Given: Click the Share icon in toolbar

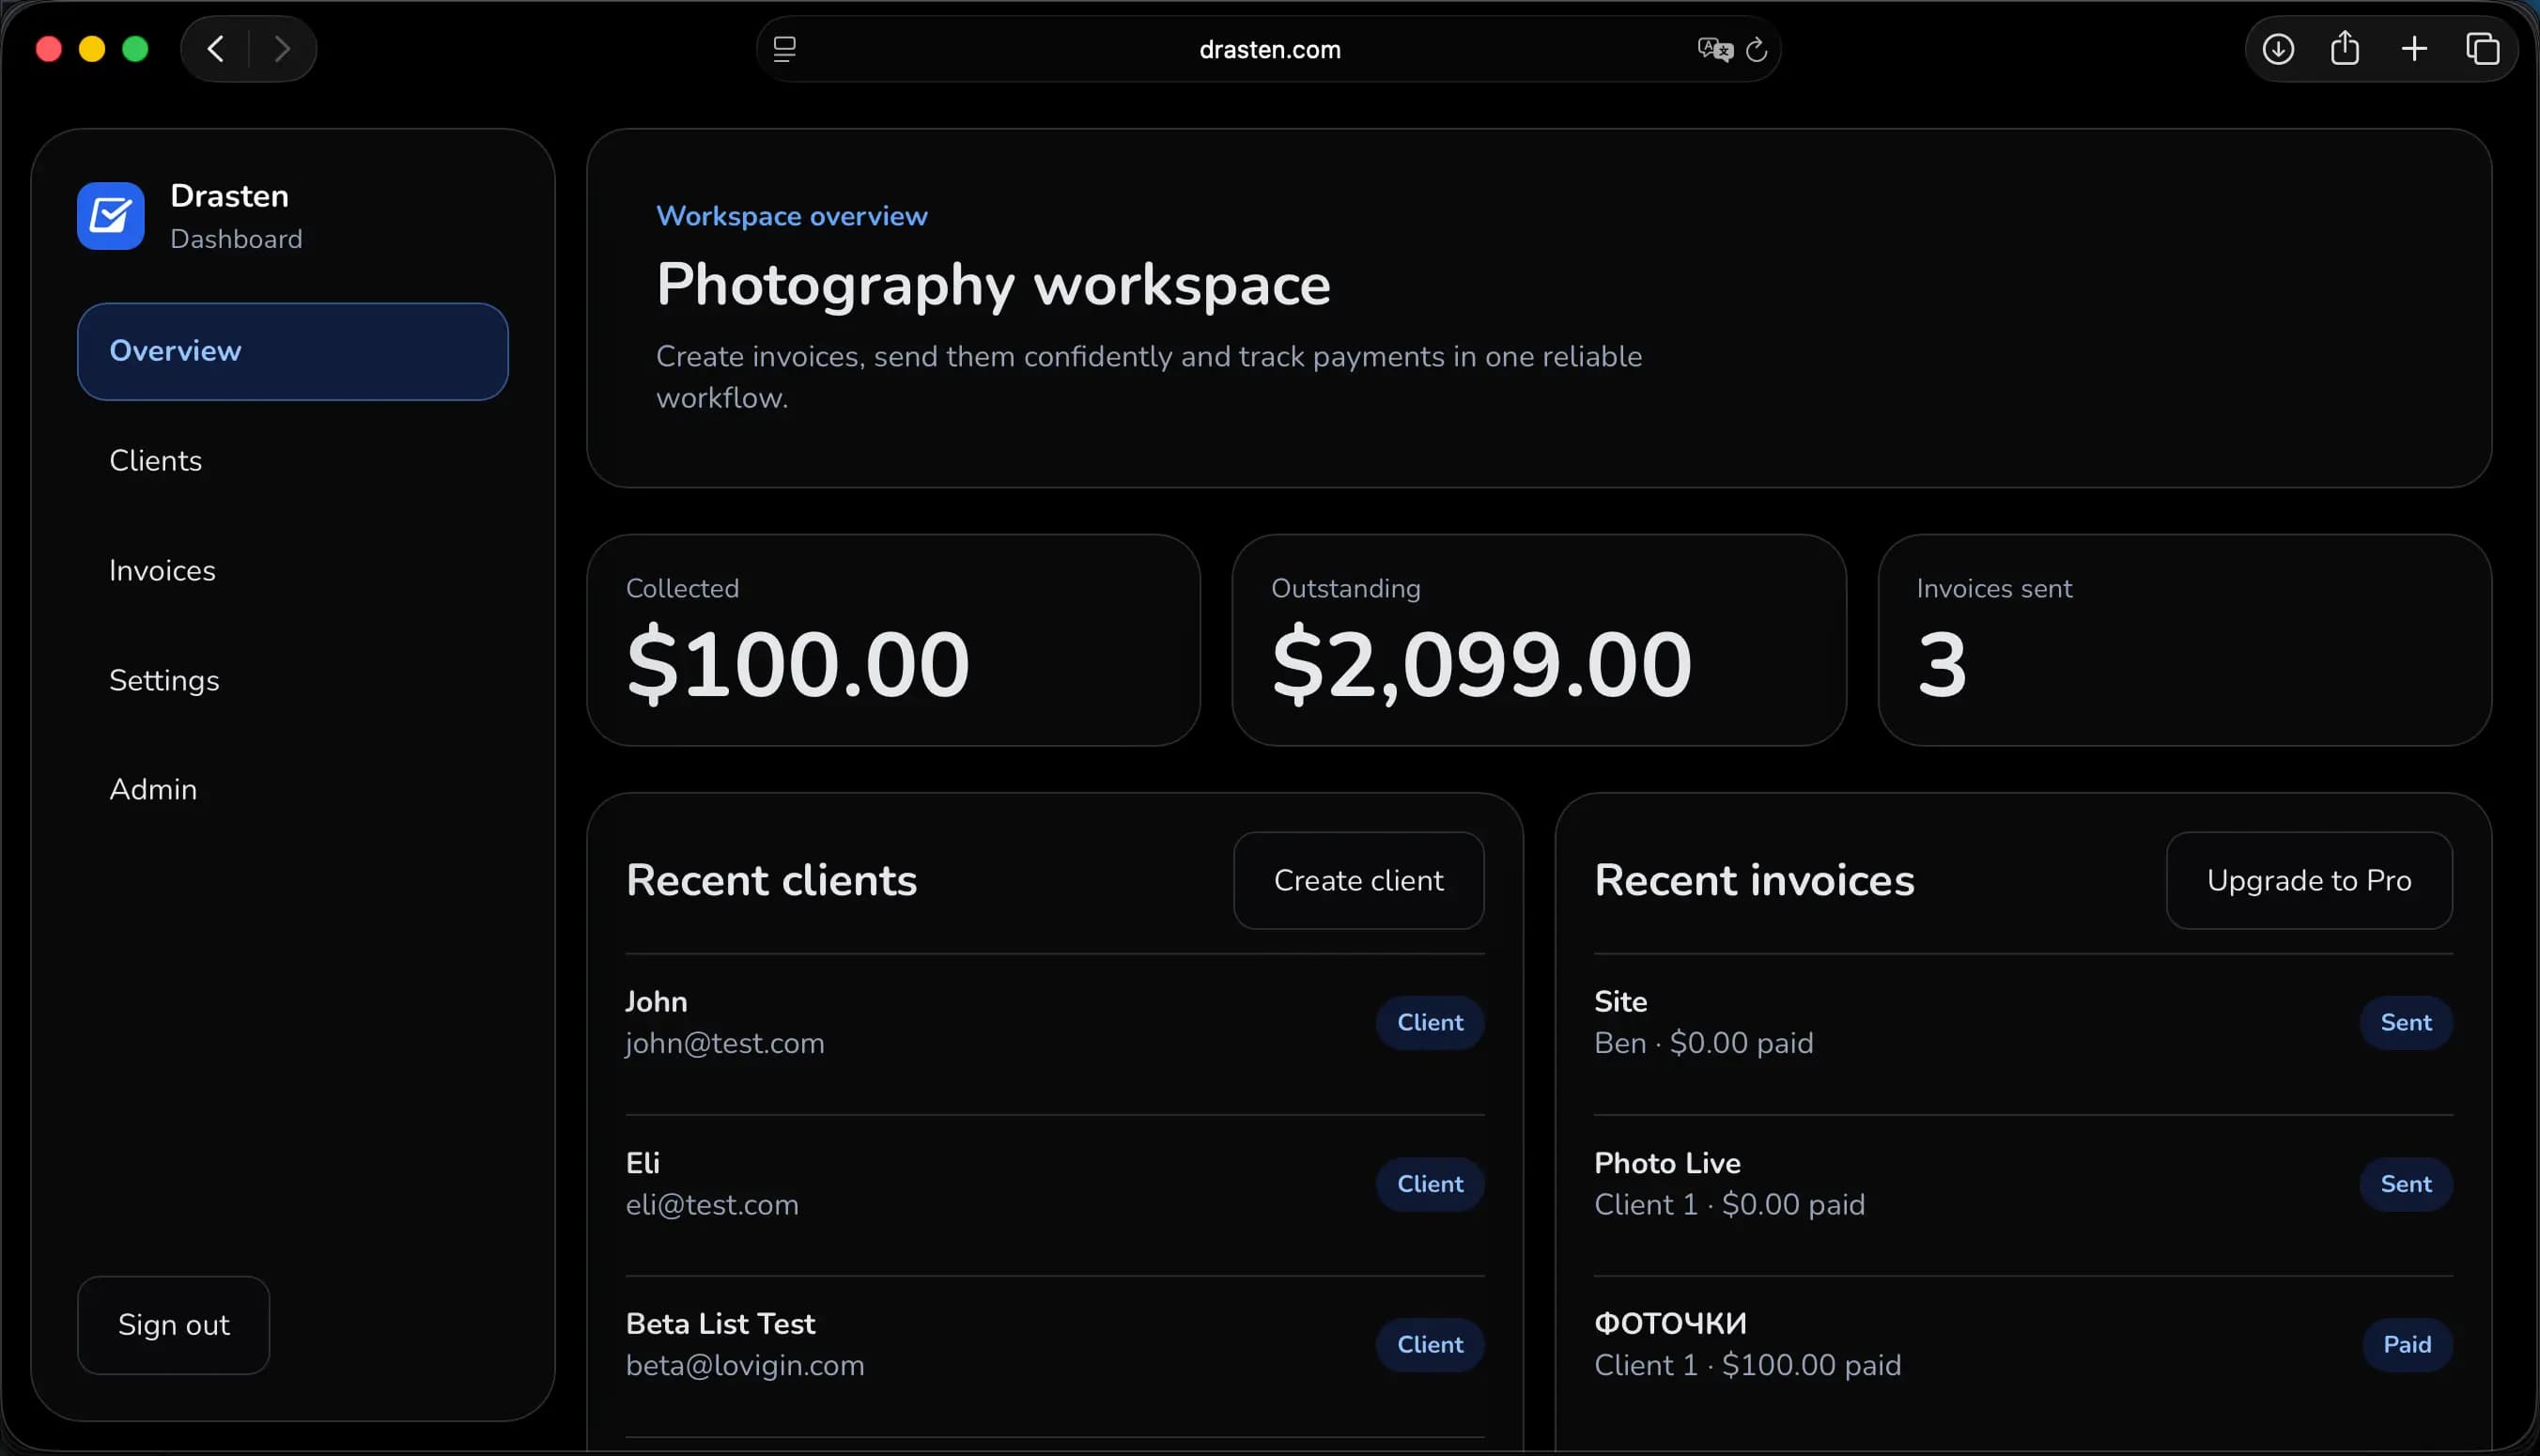Looking at the screenshot, I should [2345, 49].
